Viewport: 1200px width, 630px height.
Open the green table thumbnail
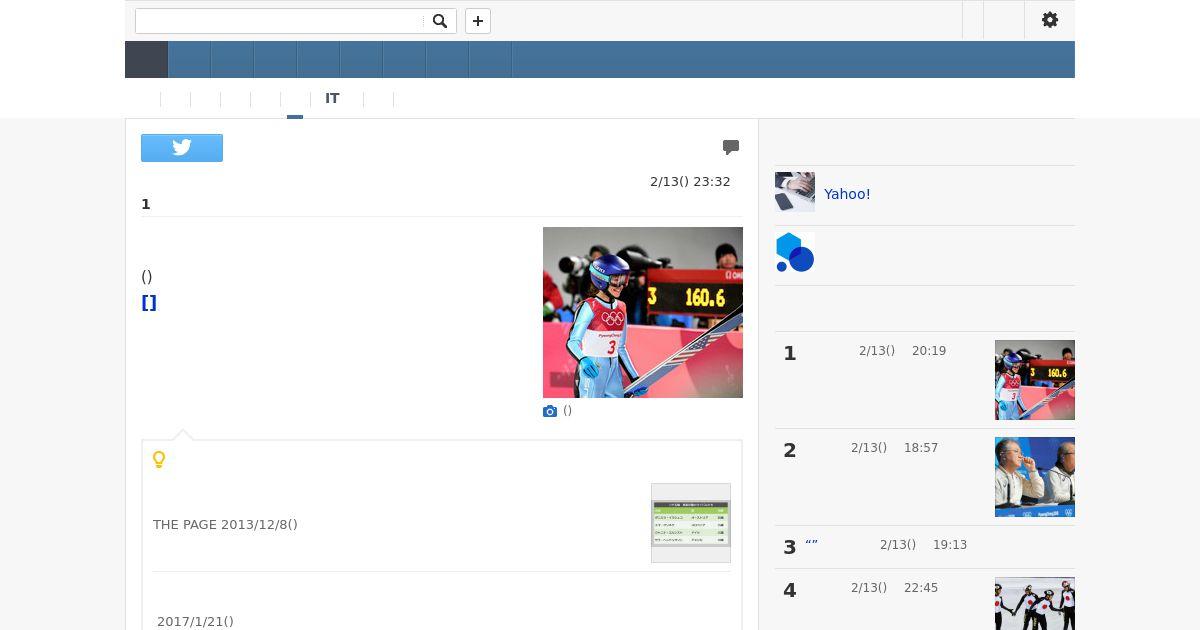pyautogui.click(x=691, y=523)
